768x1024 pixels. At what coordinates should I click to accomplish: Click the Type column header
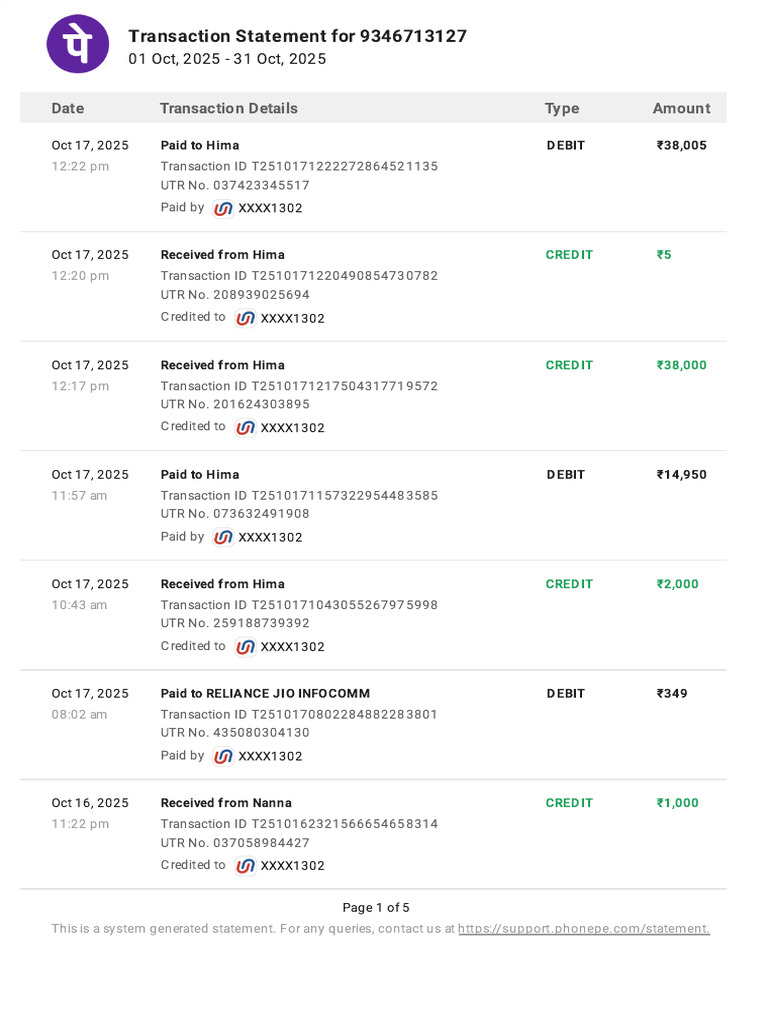(562, 108)
